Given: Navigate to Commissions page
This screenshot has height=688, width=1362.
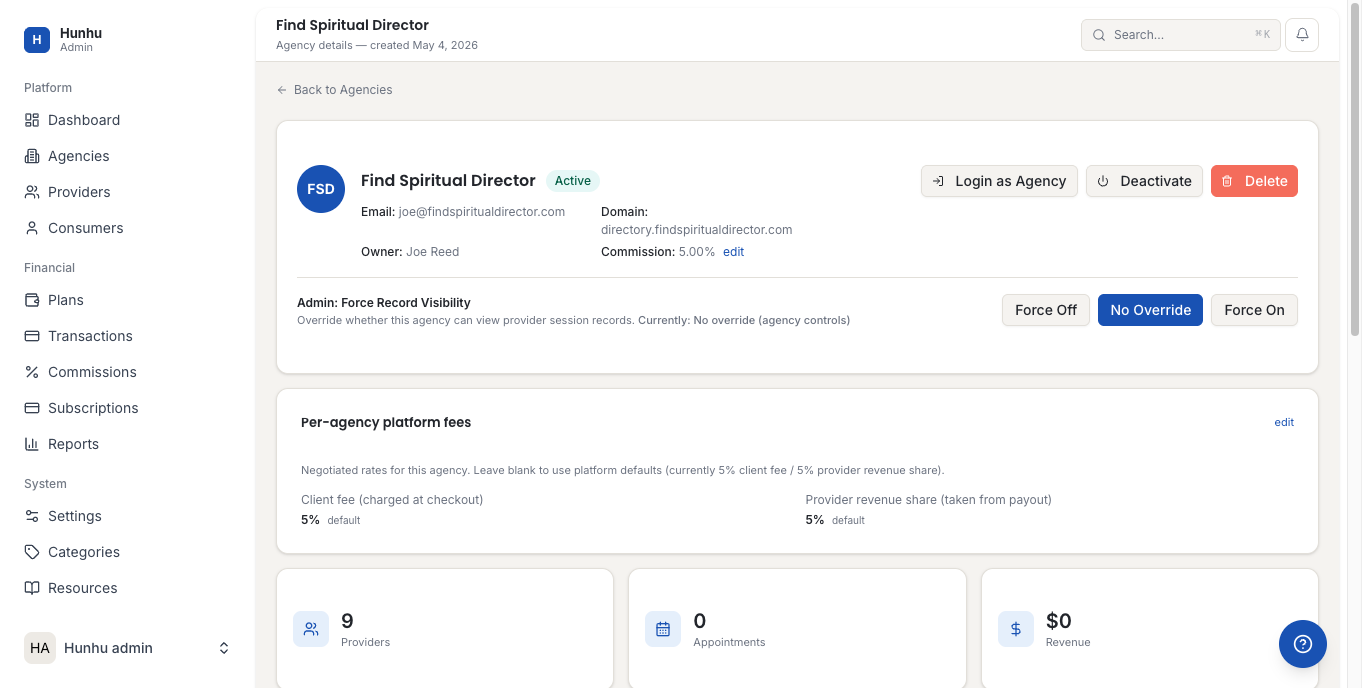Looking at the screenshot, I should (x=127, y=372).
